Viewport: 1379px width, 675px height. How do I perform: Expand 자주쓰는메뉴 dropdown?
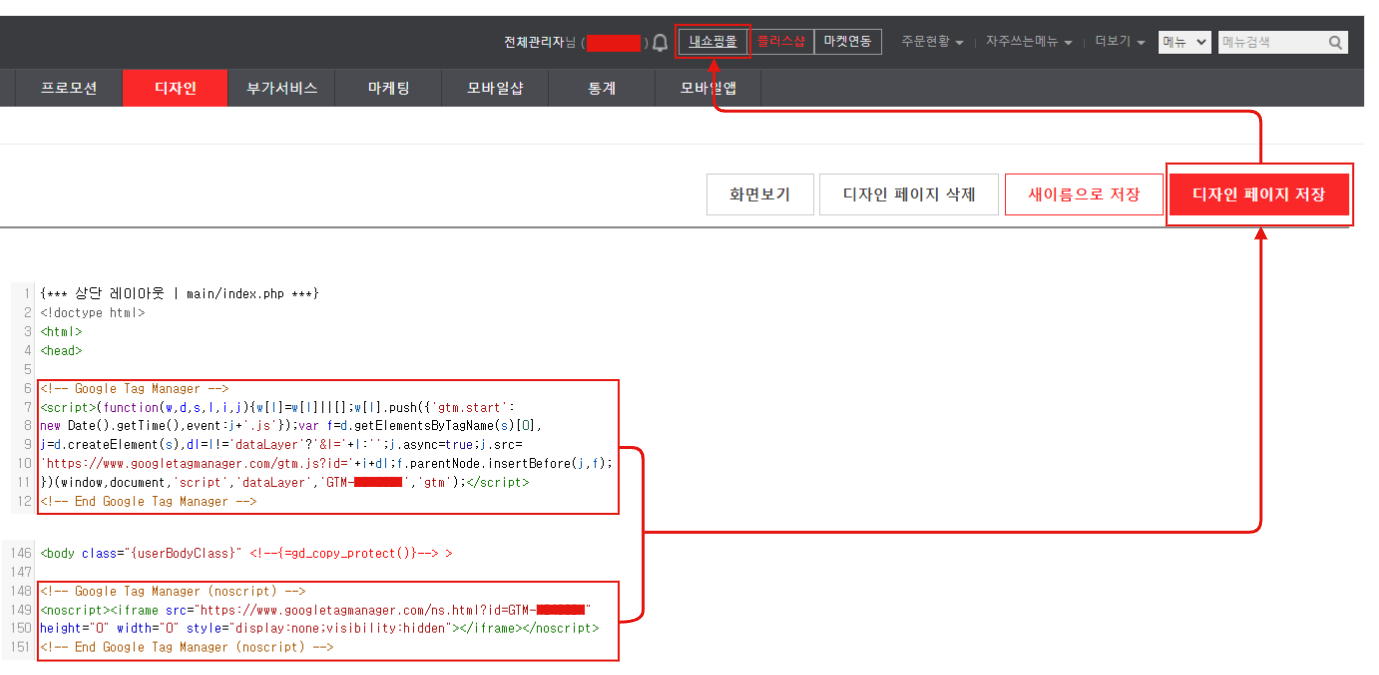point(1029,42)
